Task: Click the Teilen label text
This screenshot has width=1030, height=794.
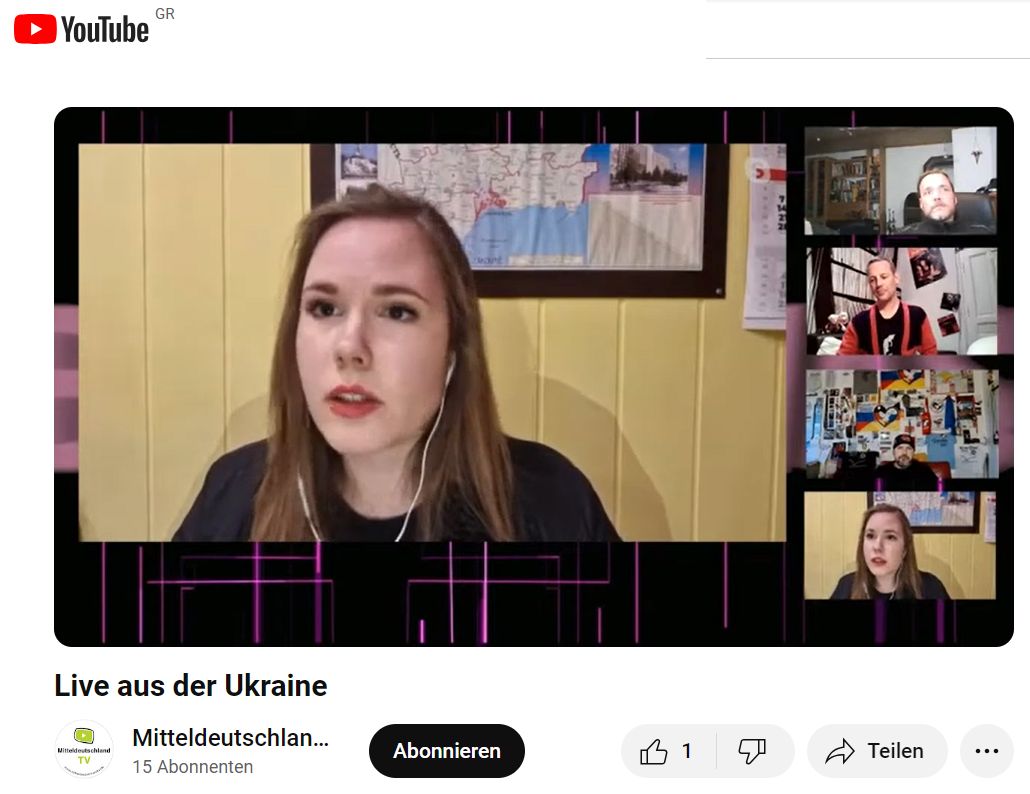Action: (895, 751)
